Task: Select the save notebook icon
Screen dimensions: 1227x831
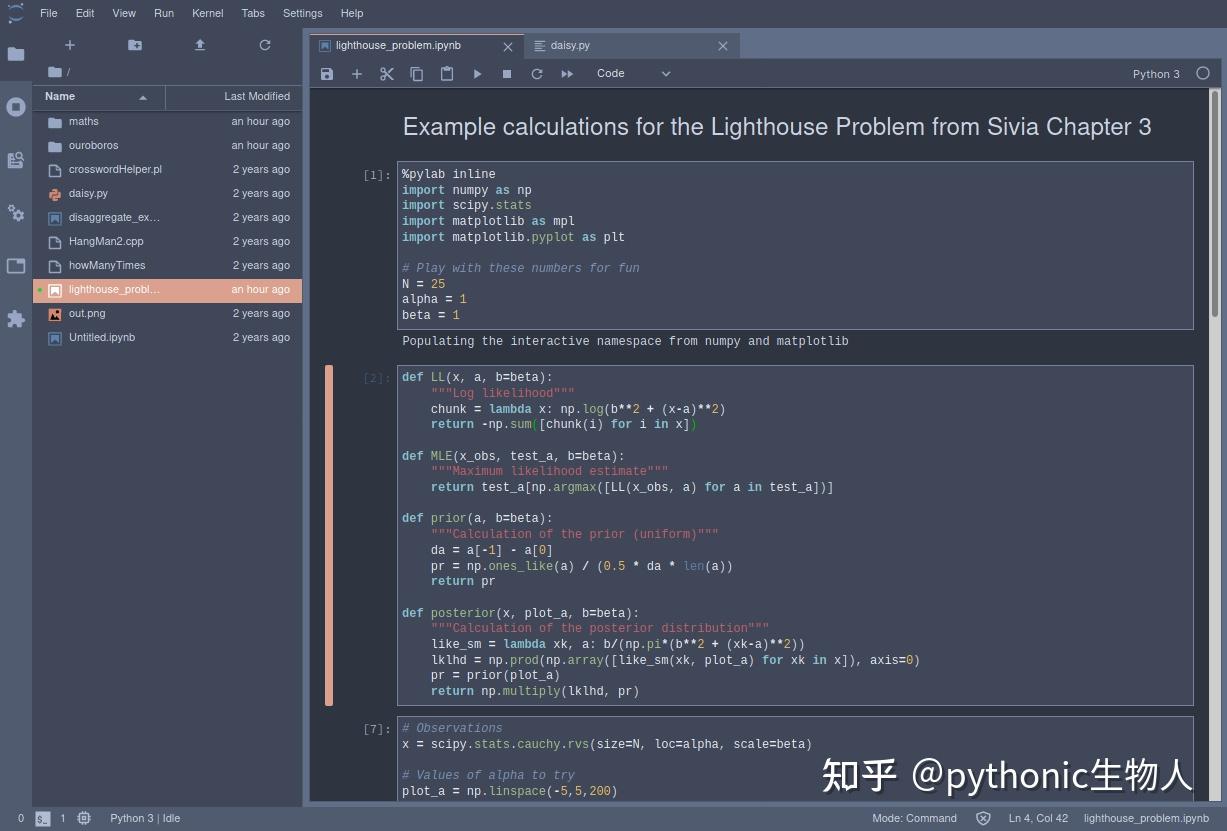Action: coord(327,73)
